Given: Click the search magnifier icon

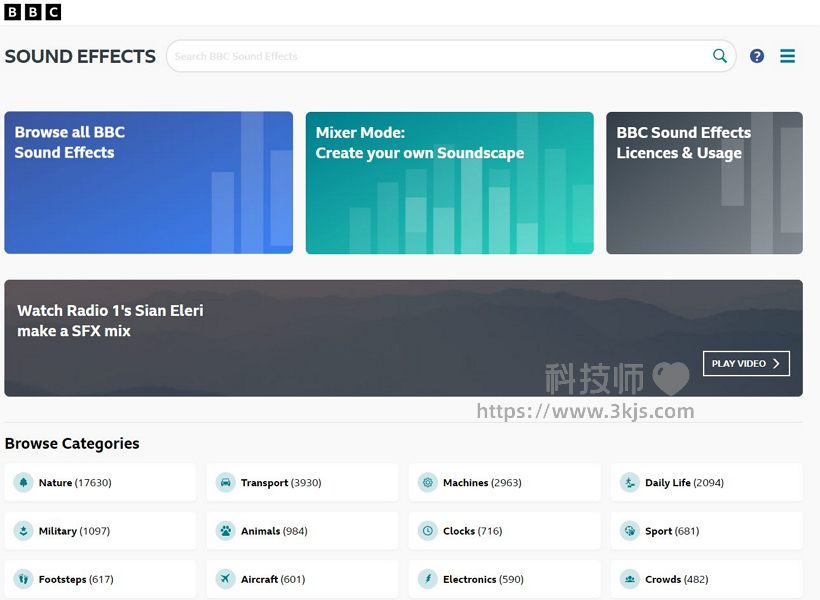Looking at the screenshot, I should tap(720, 55).
